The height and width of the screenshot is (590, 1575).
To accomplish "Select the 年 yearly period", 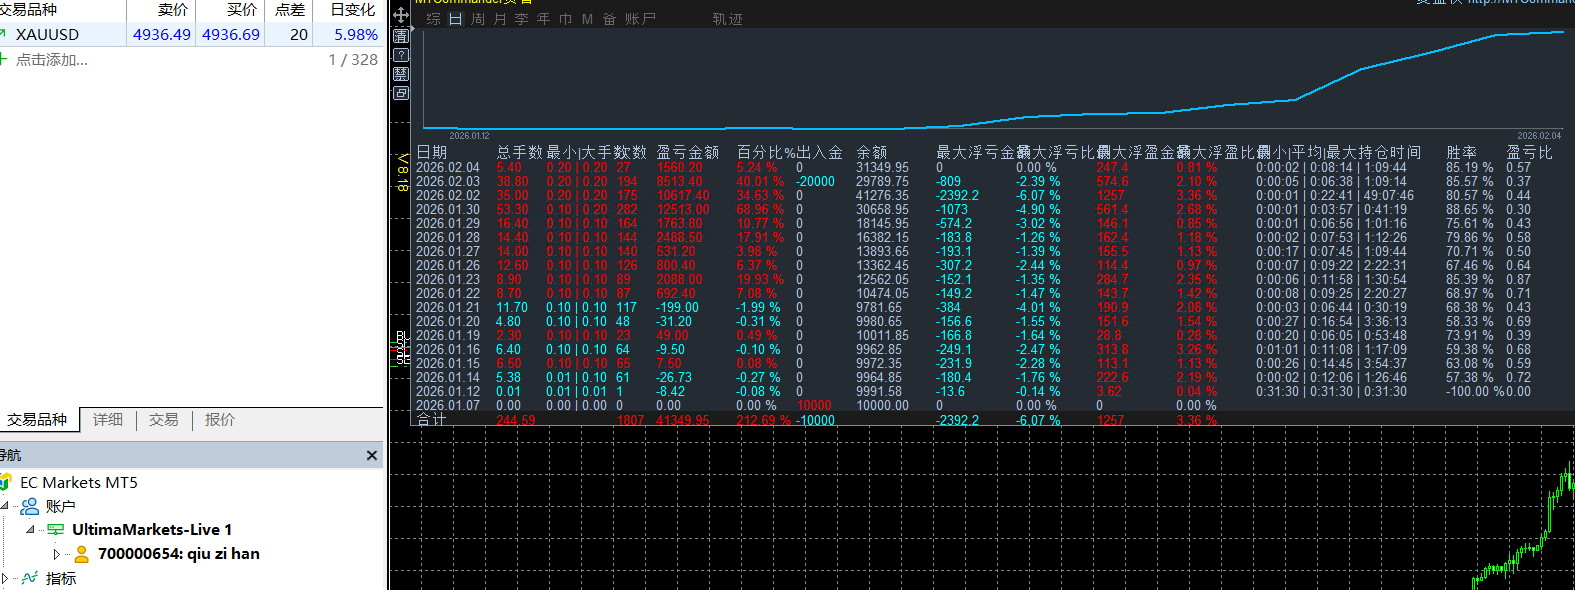I will click(x=544, y=19).
